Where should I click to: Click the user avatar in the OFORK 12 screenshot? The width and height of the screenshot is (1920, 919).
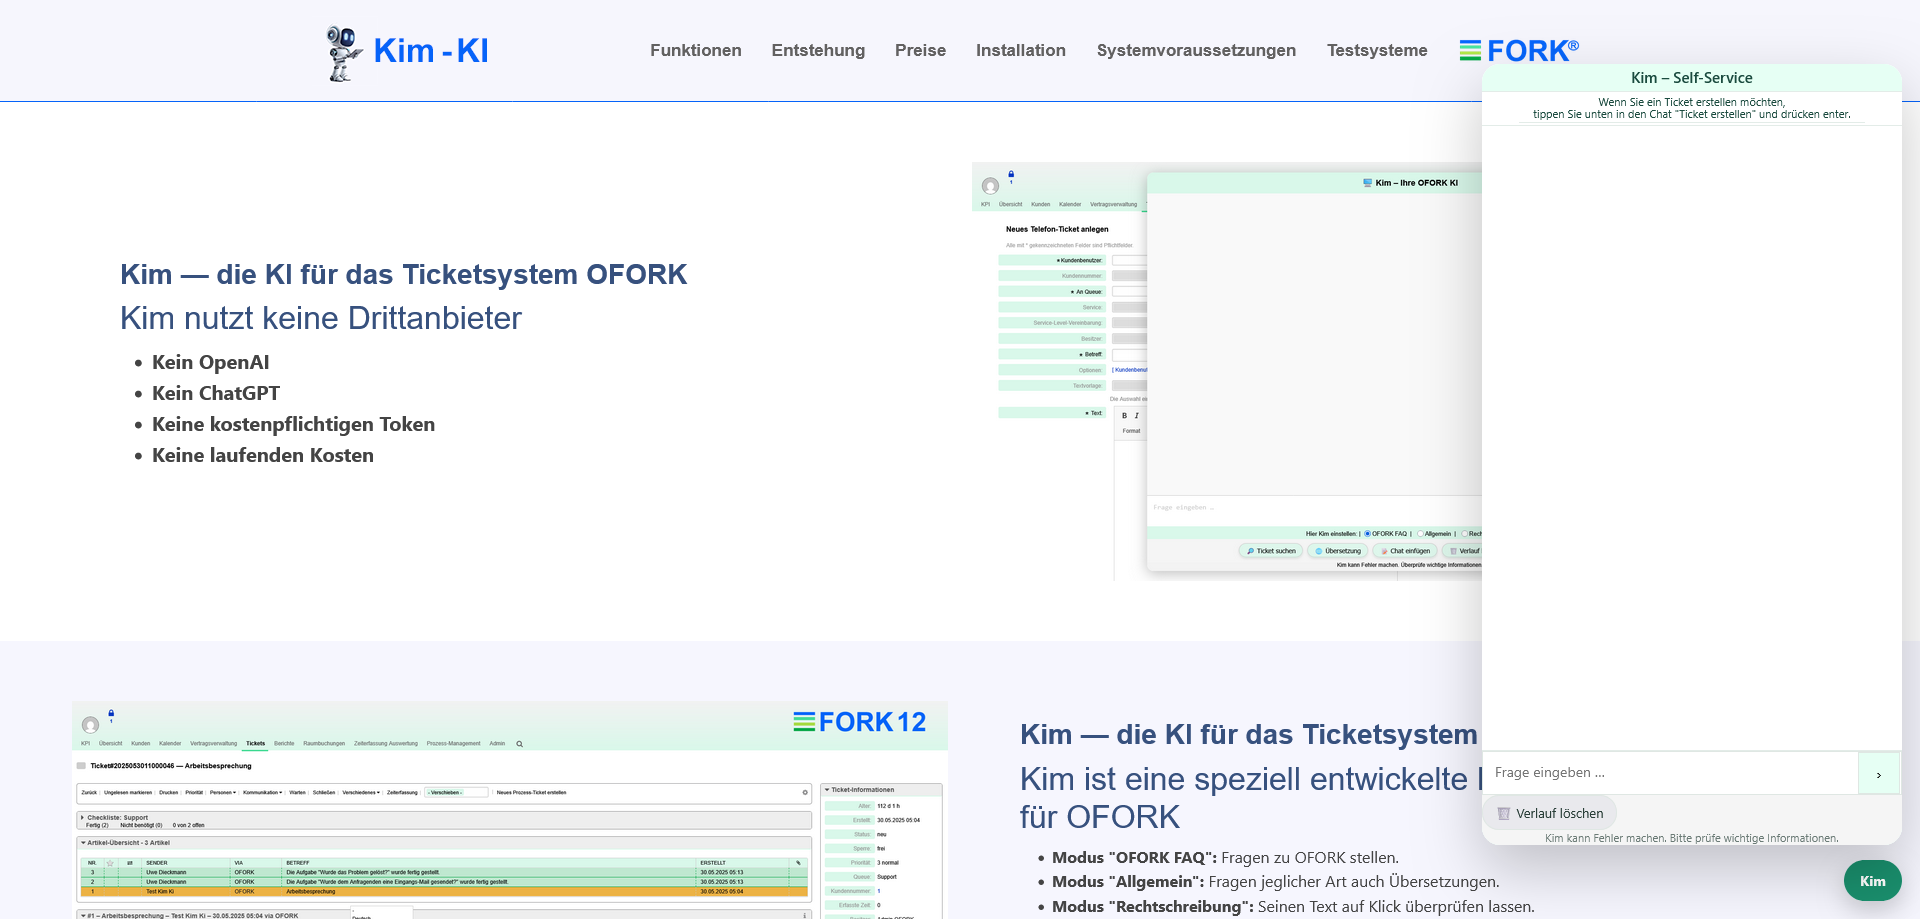pyautogui.click(x=90, y=725)
